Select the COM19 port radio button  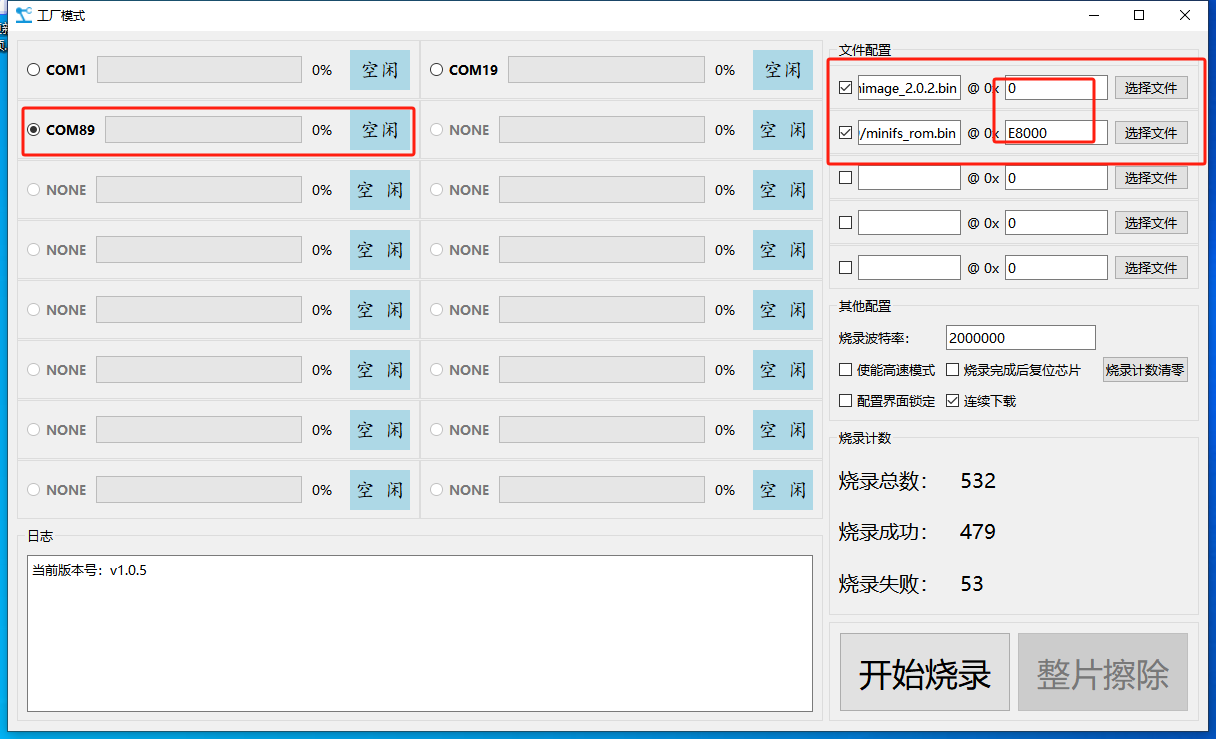tap(437, 70)
